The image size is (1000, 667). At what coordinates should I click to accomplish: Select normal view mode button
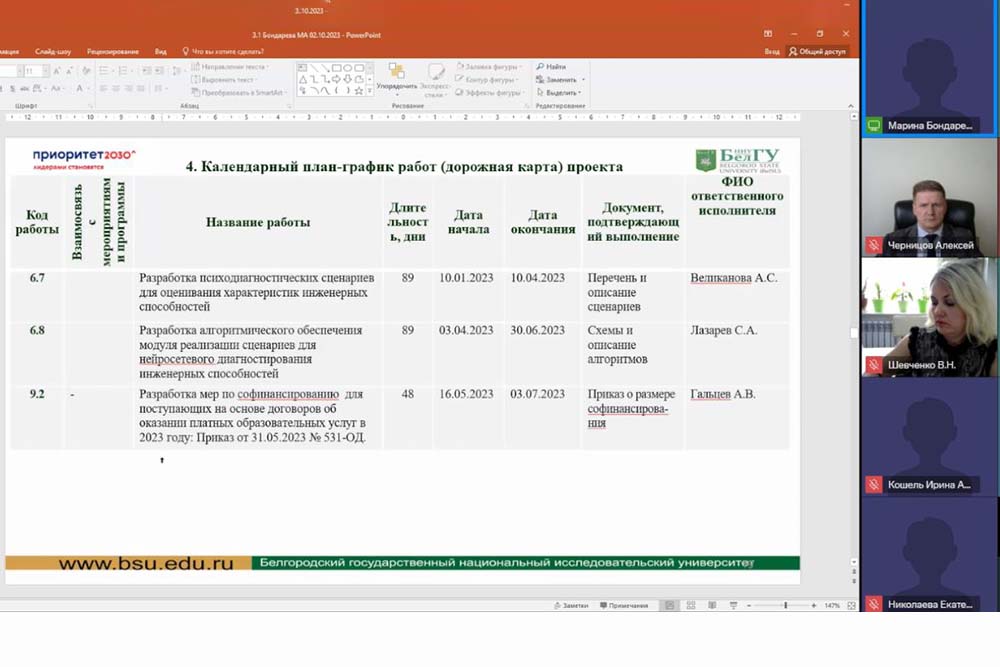click(x=669, y=605)
